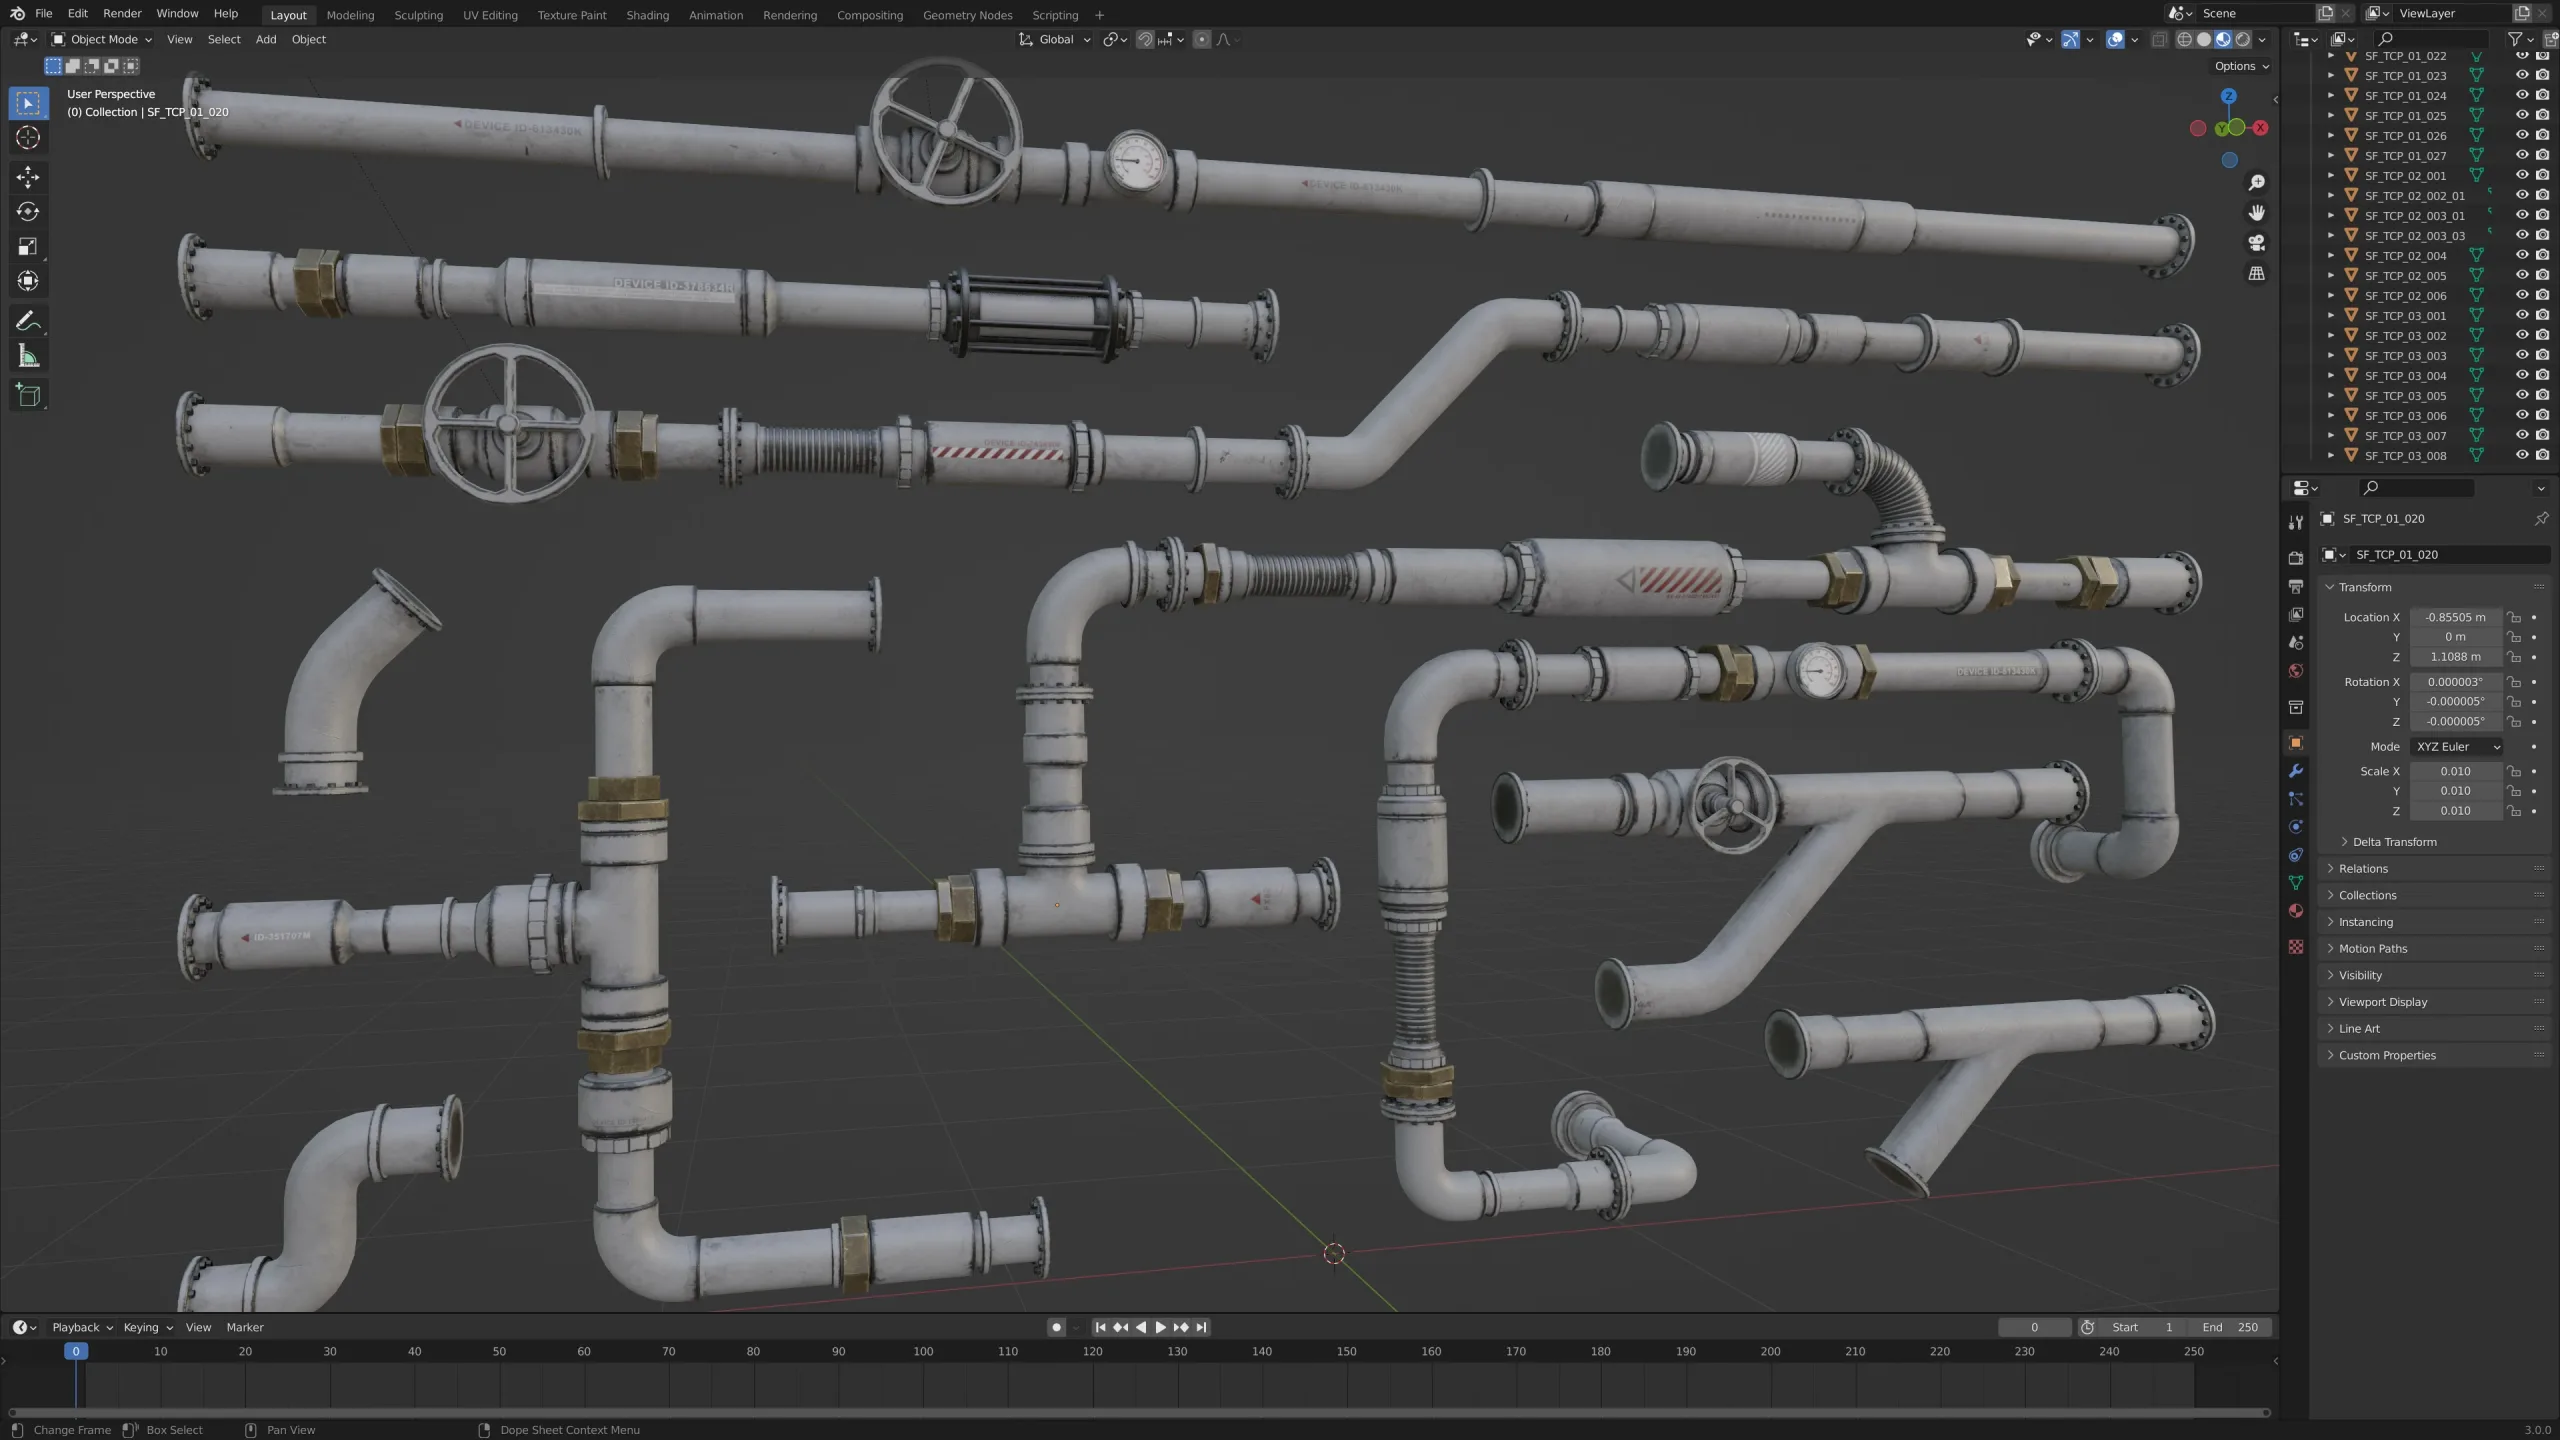Hide the SF_TCP_02_001 object in the outliner

(2520, 175)
